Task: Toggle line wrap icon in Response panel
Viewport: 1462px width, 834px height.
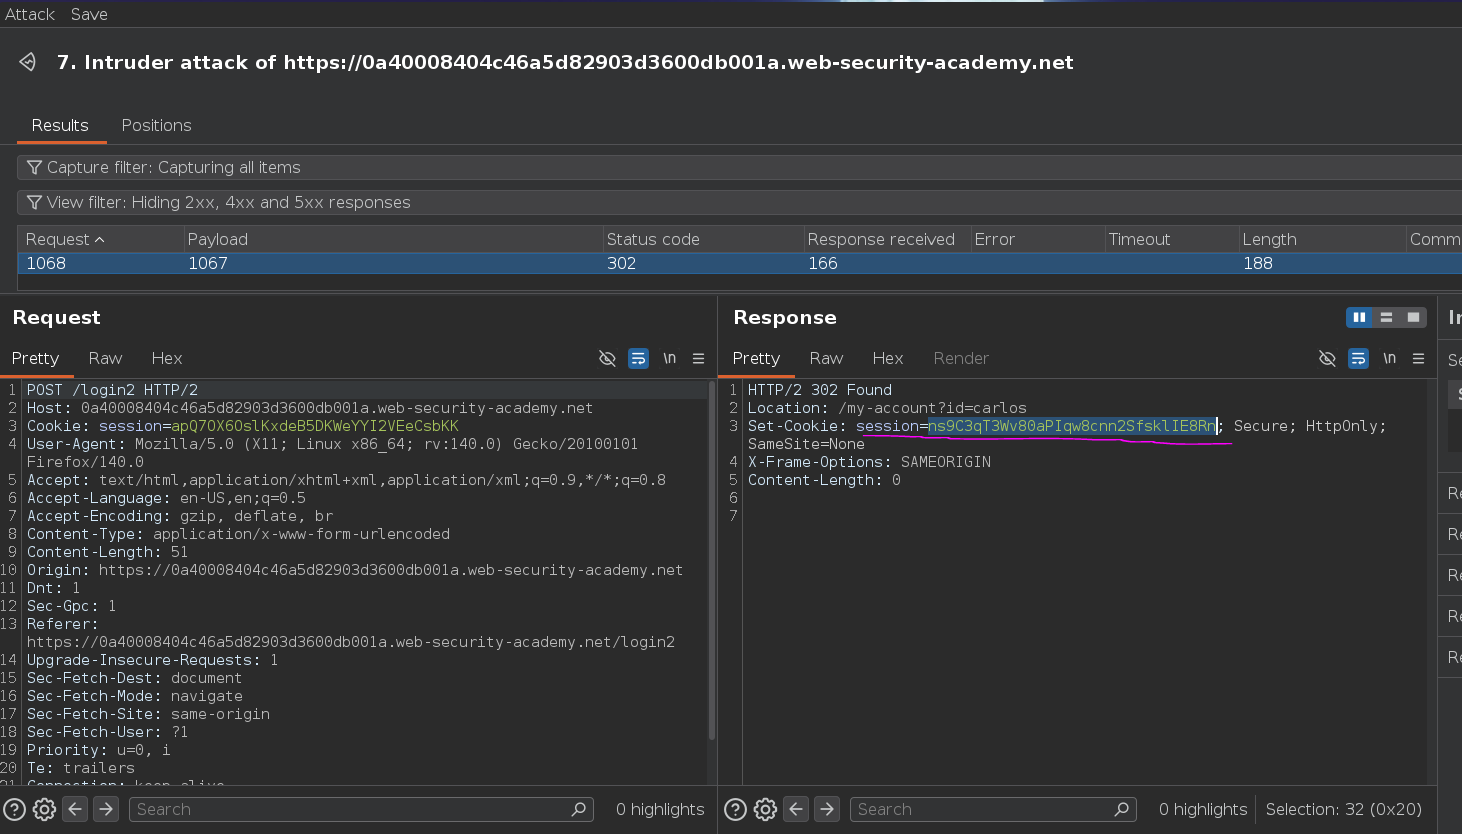Action: (x=1358, y=358)
